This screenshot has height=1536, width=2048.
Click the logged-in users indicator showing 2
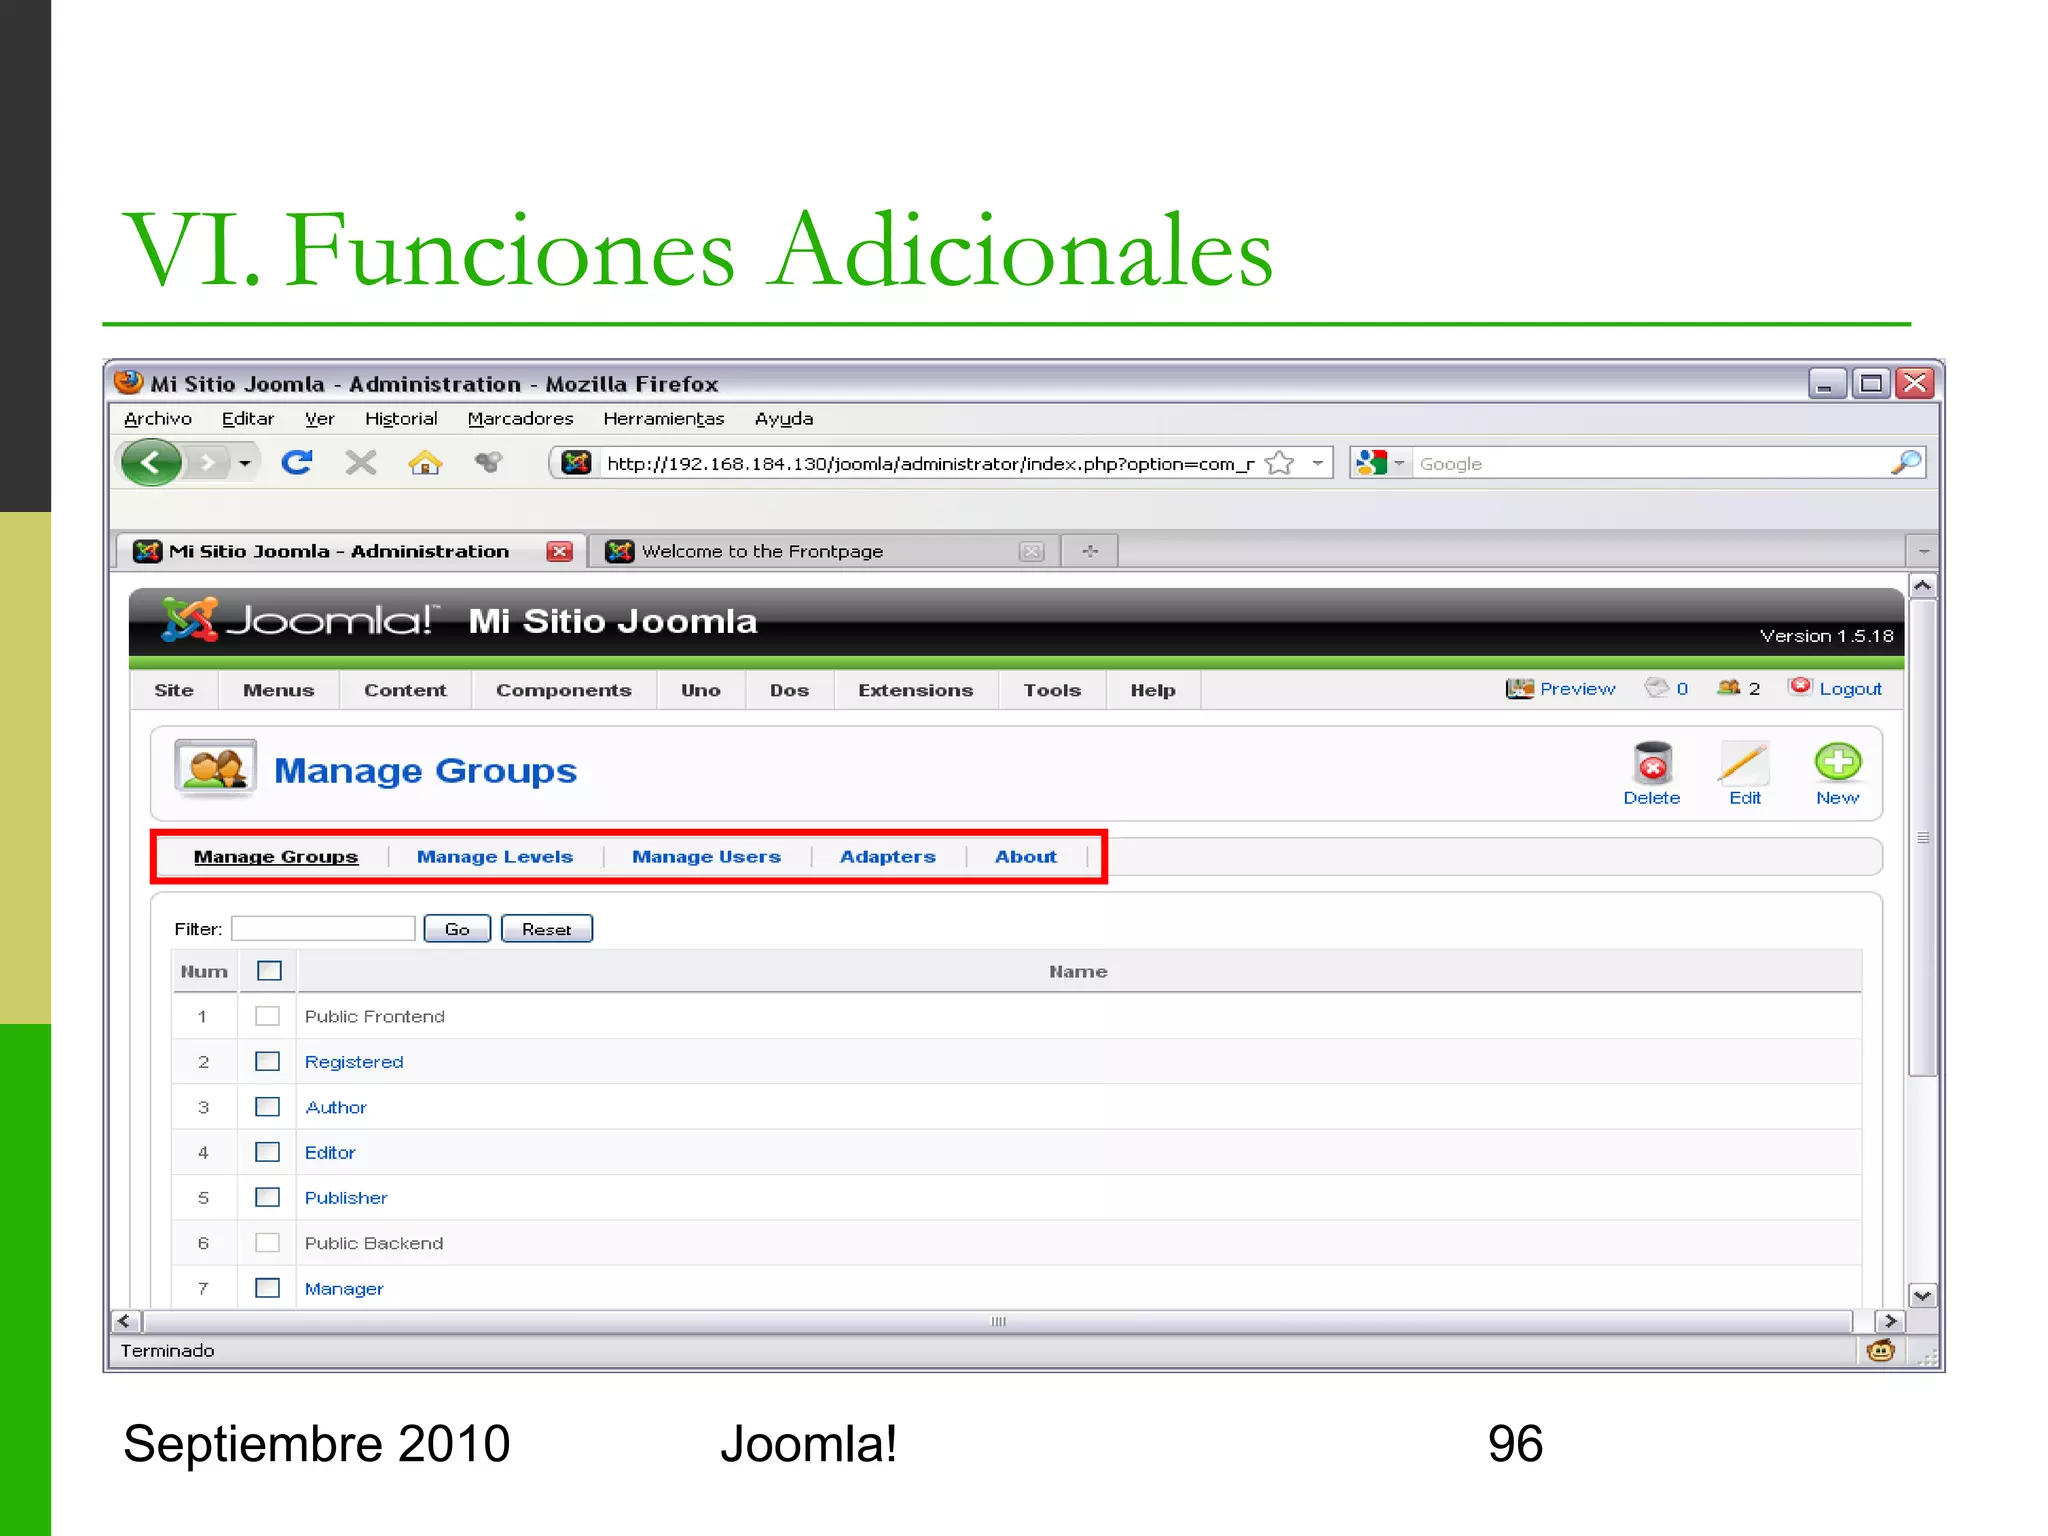1739,688
